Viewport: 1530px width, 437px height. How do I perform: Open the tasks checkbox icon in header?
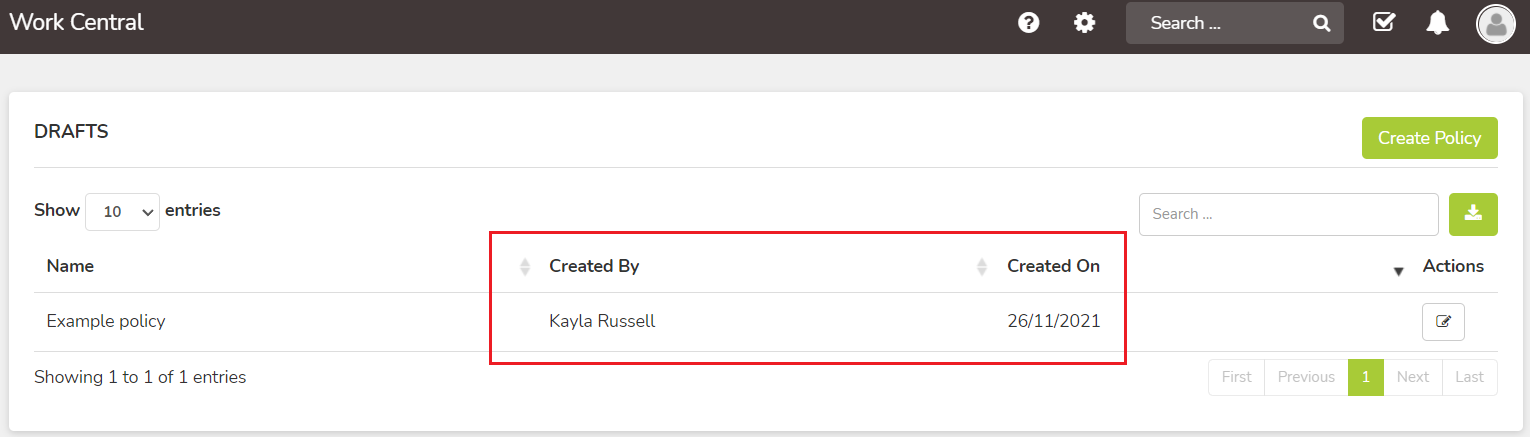(x=1384, y=22)
